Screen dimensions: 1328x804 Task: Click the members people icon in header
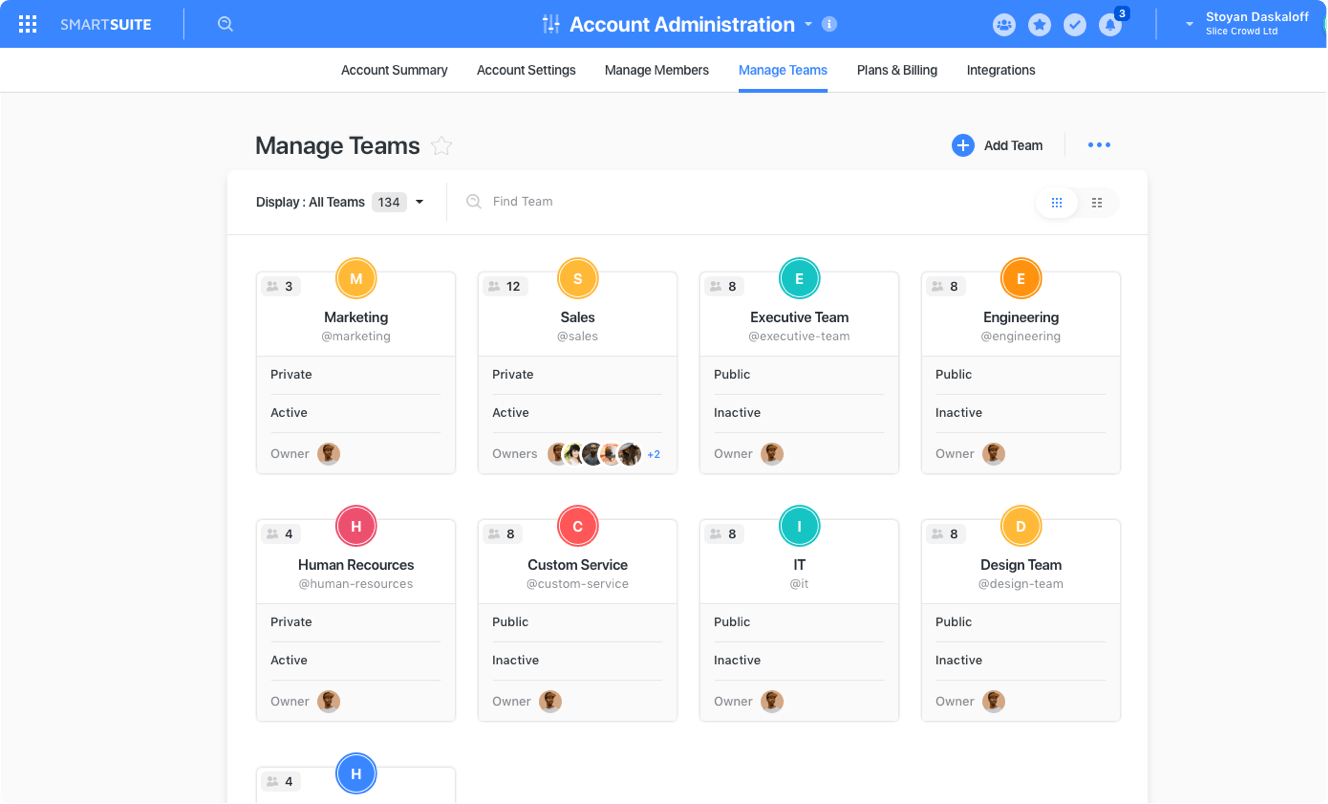[1004, 25]
